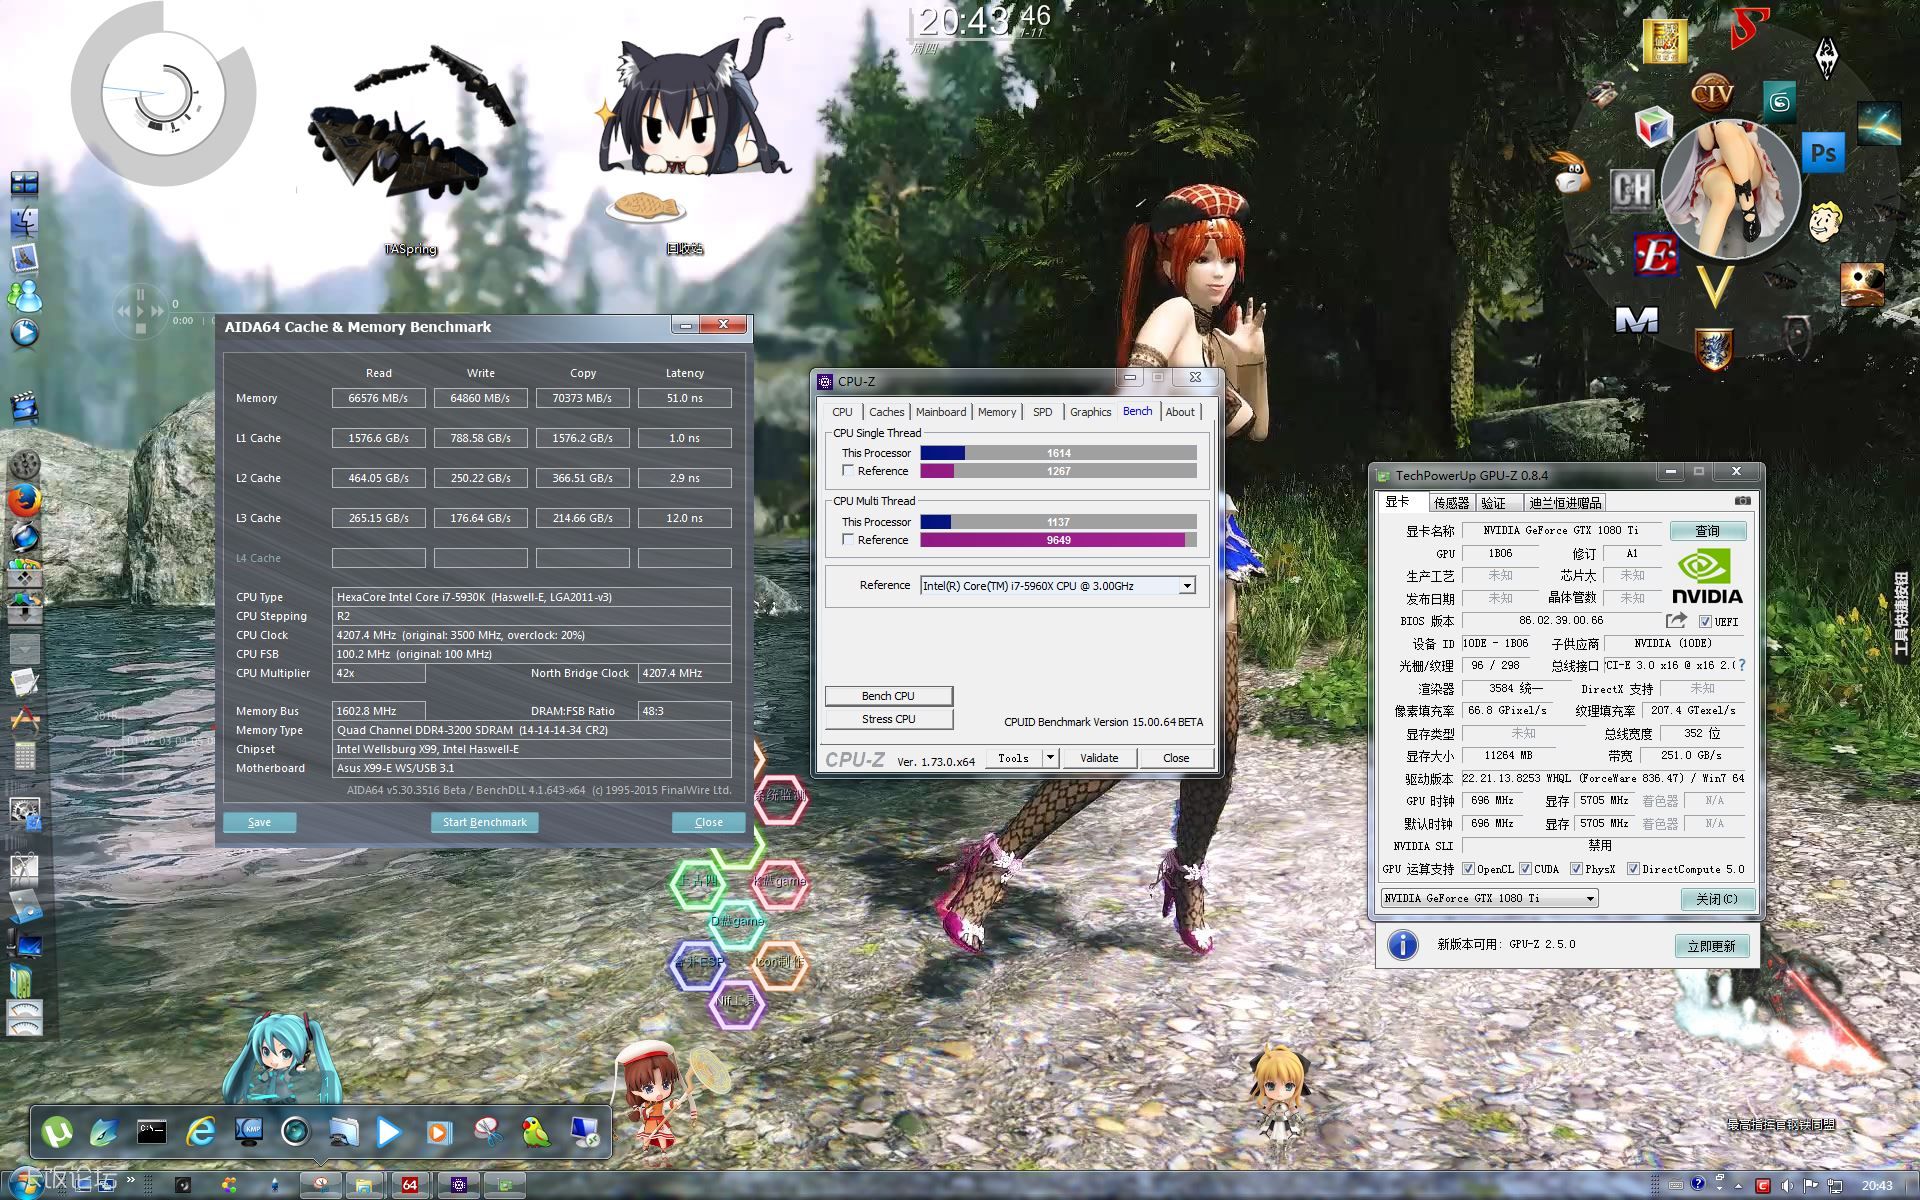Viewport: 1920px width, 1200px height.
Task: Open the About tab in CPU-Z
Action: point(1180,412)
